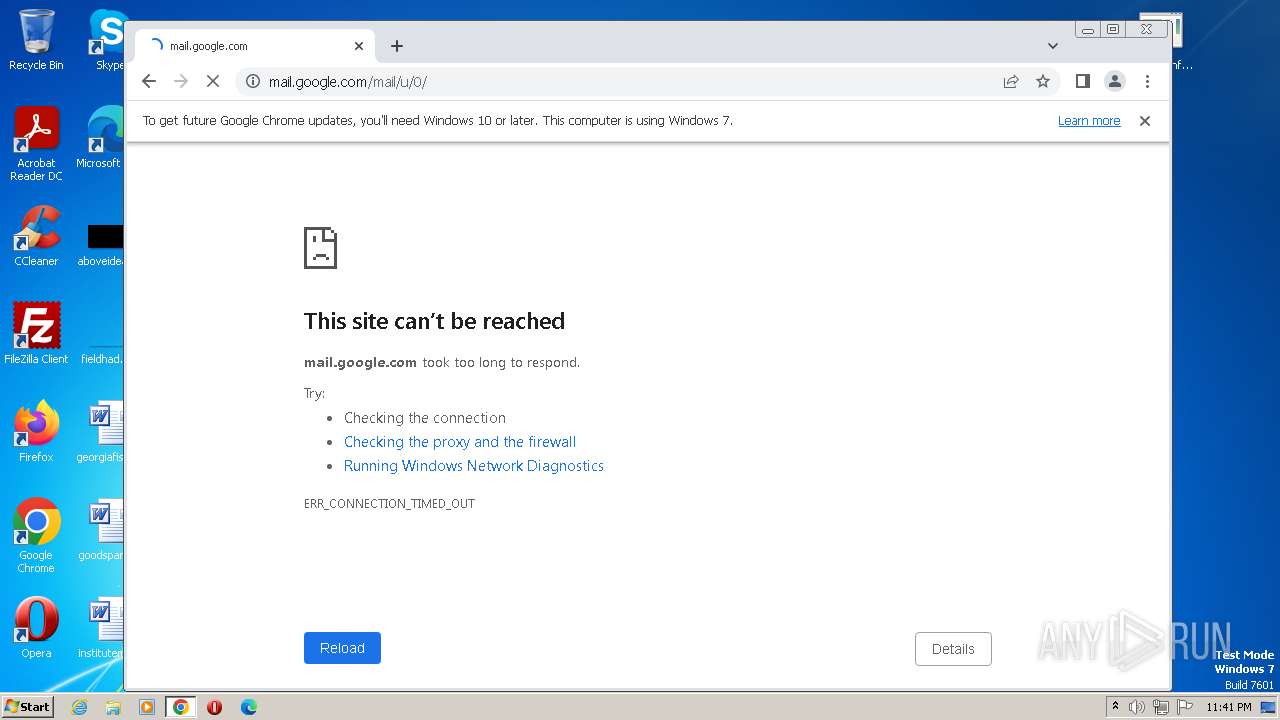Open volume speaker tray icon

(1137, 707)
